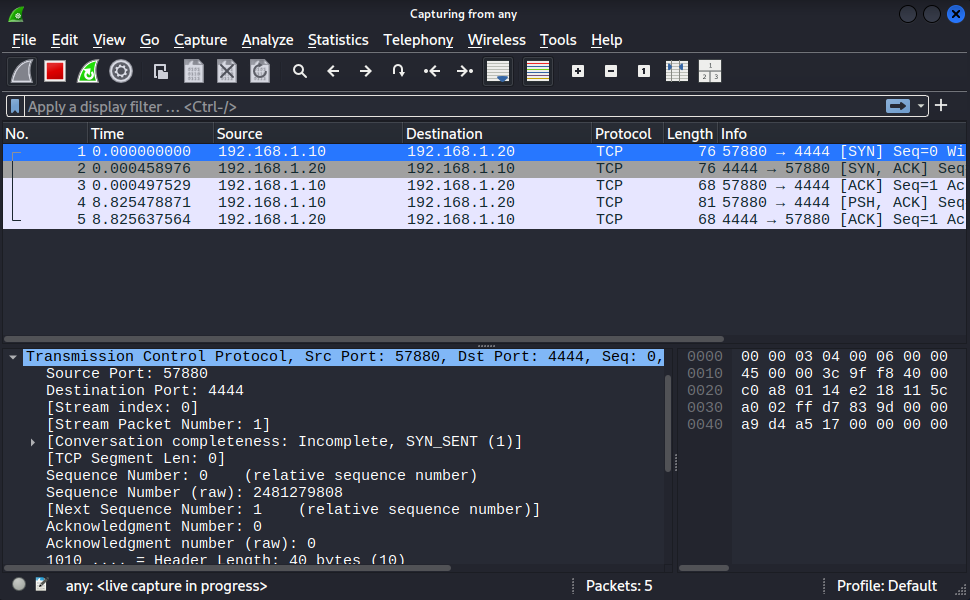Click Profile: Default in status bar
This screenshot has width=970, height=600.
[886, 586]
